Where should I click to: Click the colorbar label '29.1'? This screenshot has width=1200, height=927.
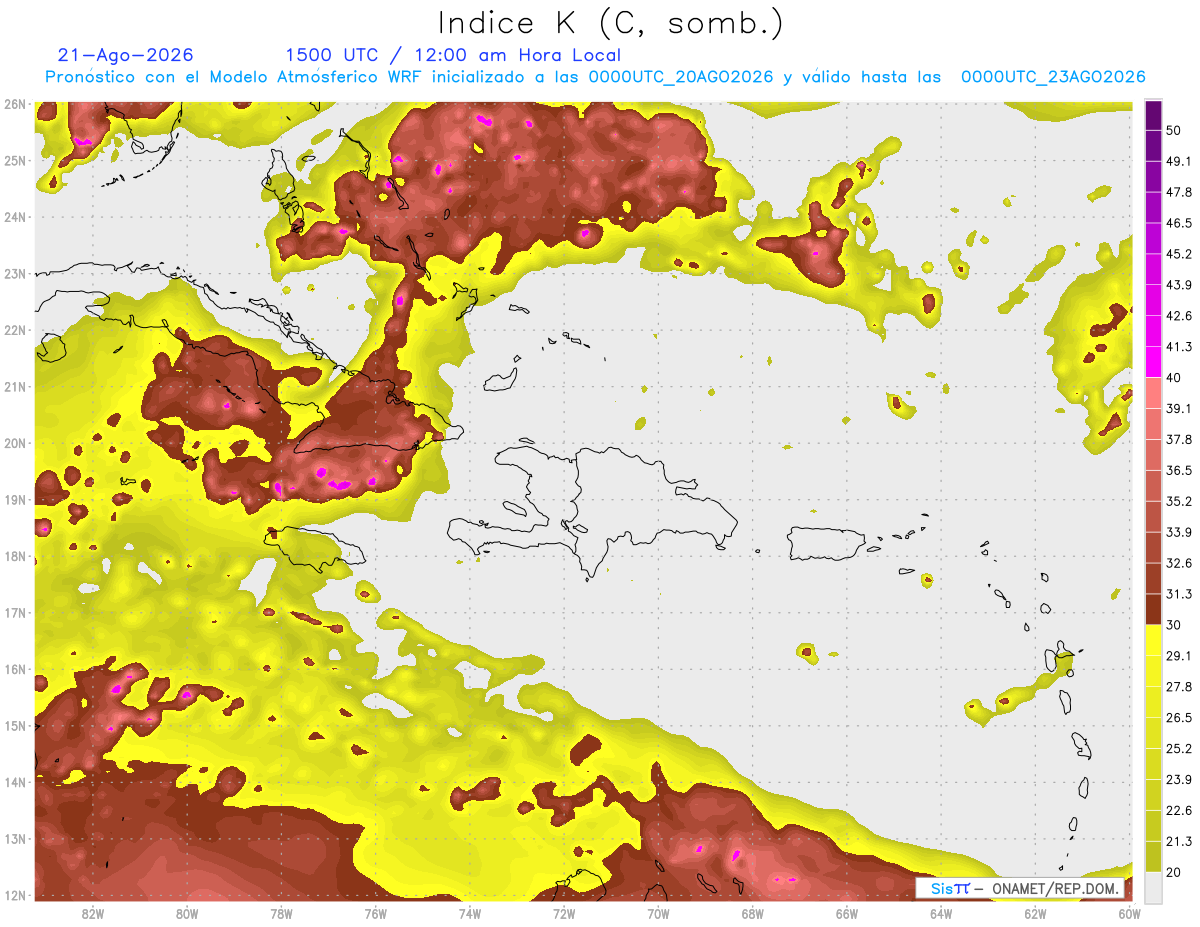tap(1178, 656)
